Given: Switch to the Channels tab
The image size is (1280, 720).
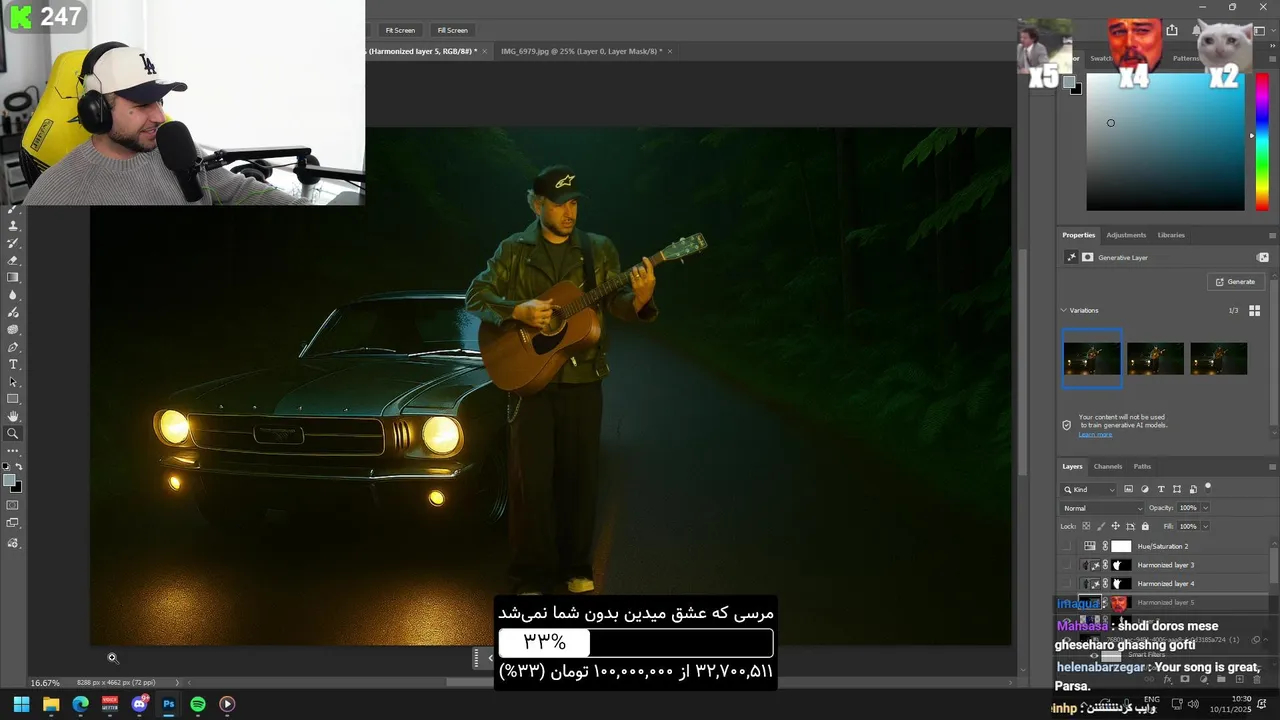Looking at the screenshot, I should pyautogui.click(x=1108, y=467).
